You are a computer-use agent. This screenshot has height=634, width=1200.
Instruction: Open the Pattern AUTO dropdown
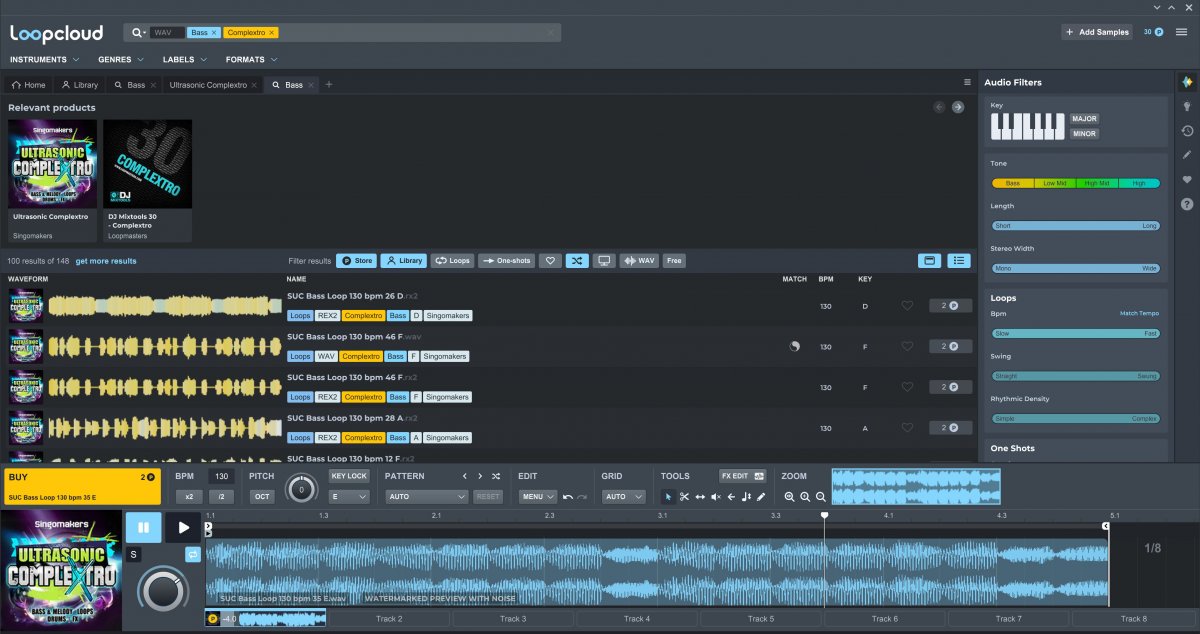tap(427, 496)
